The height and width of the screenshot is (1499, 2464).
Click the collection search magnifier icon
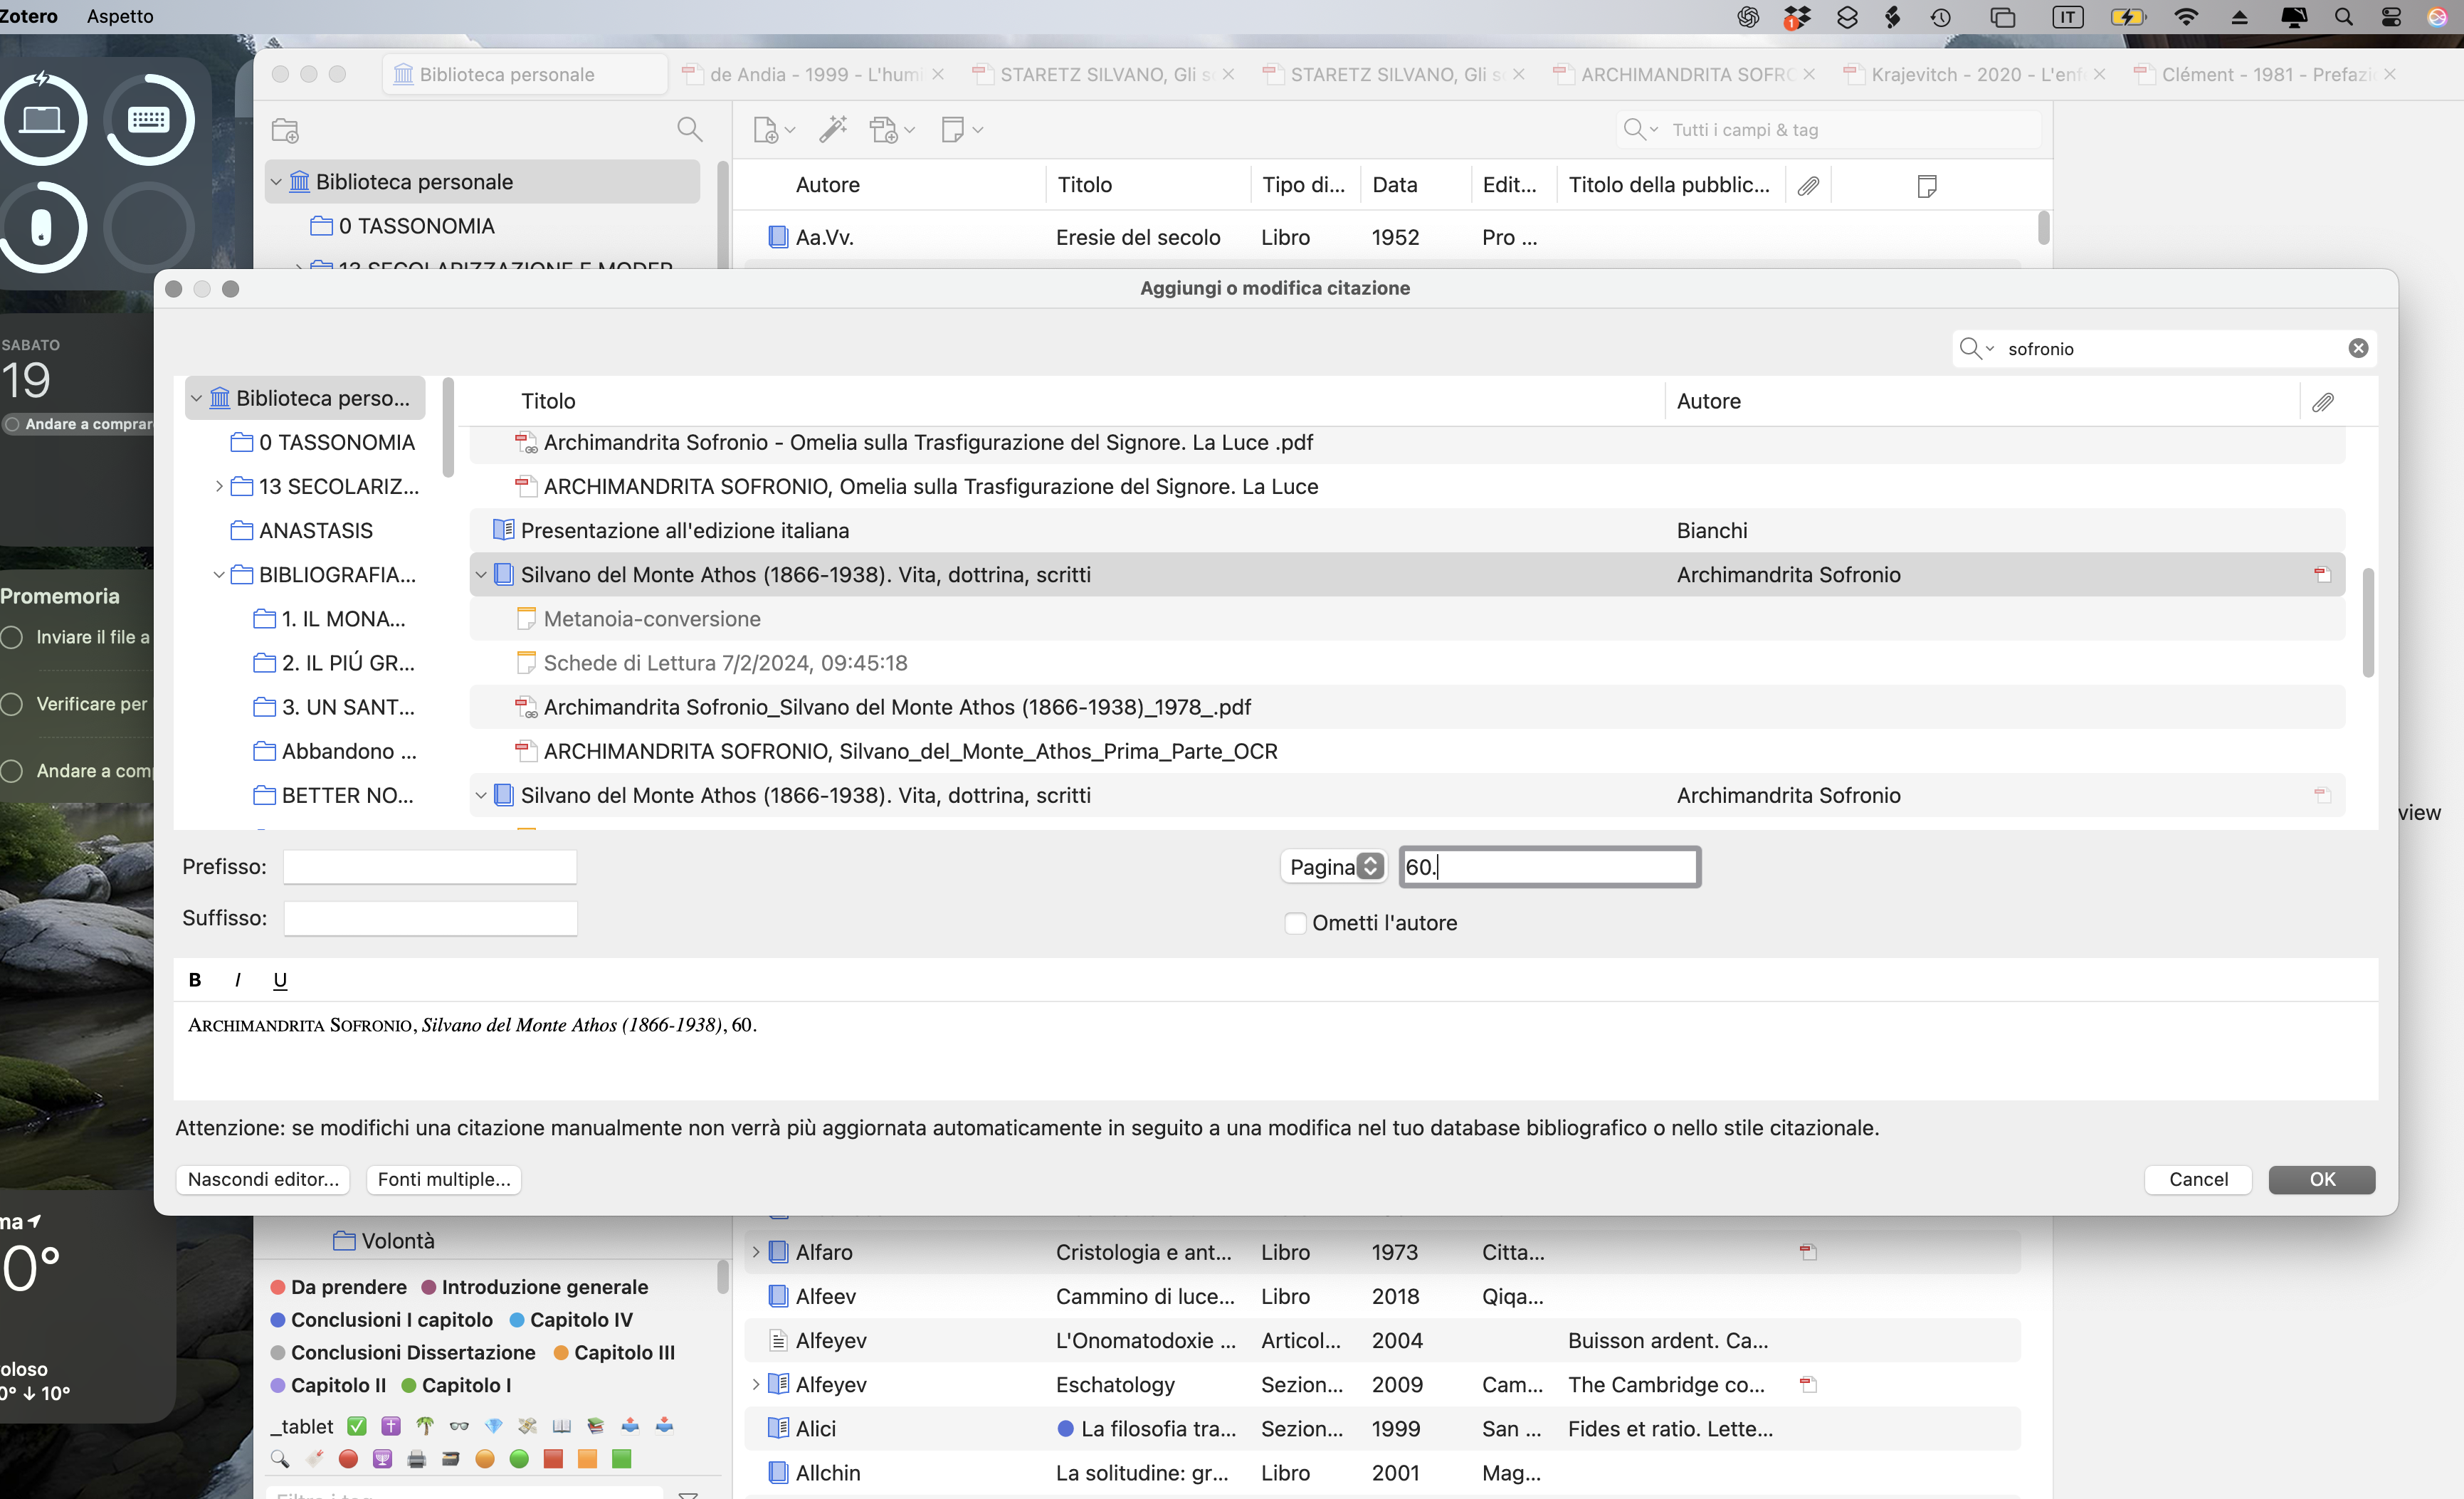click(689, 129)
